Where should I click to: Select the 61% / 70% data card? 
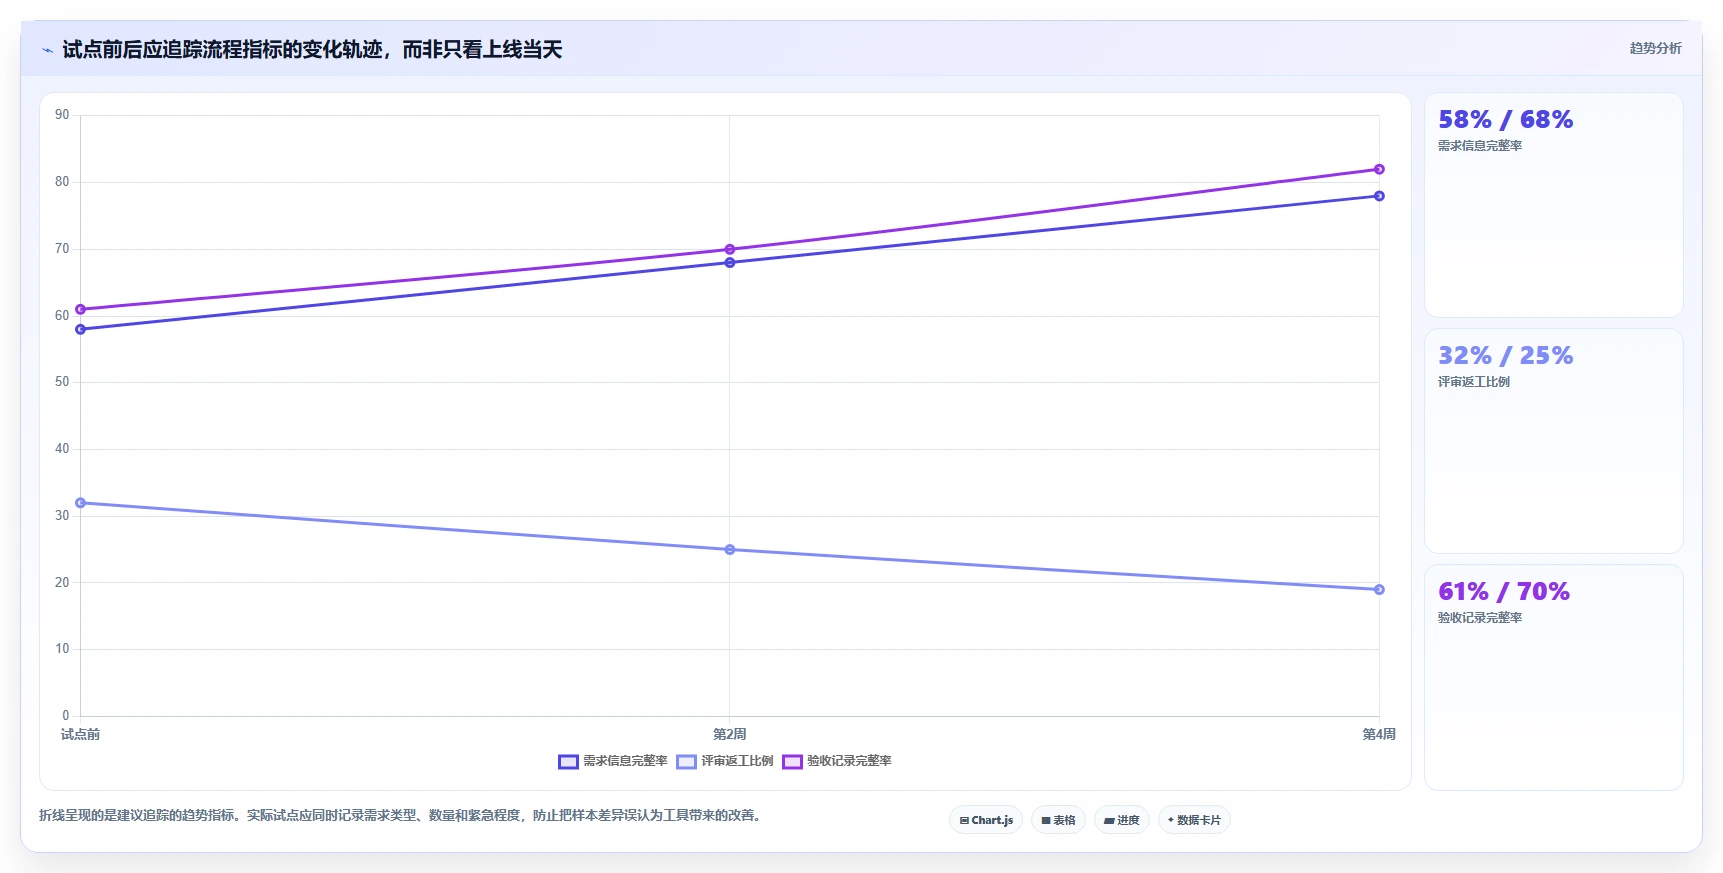click(x=1554, y=677)
